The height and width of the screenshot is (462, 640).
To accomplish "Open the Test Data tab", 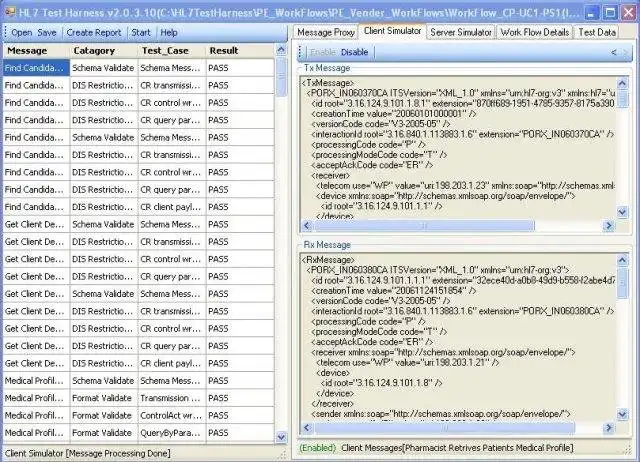I will [597, 32].
